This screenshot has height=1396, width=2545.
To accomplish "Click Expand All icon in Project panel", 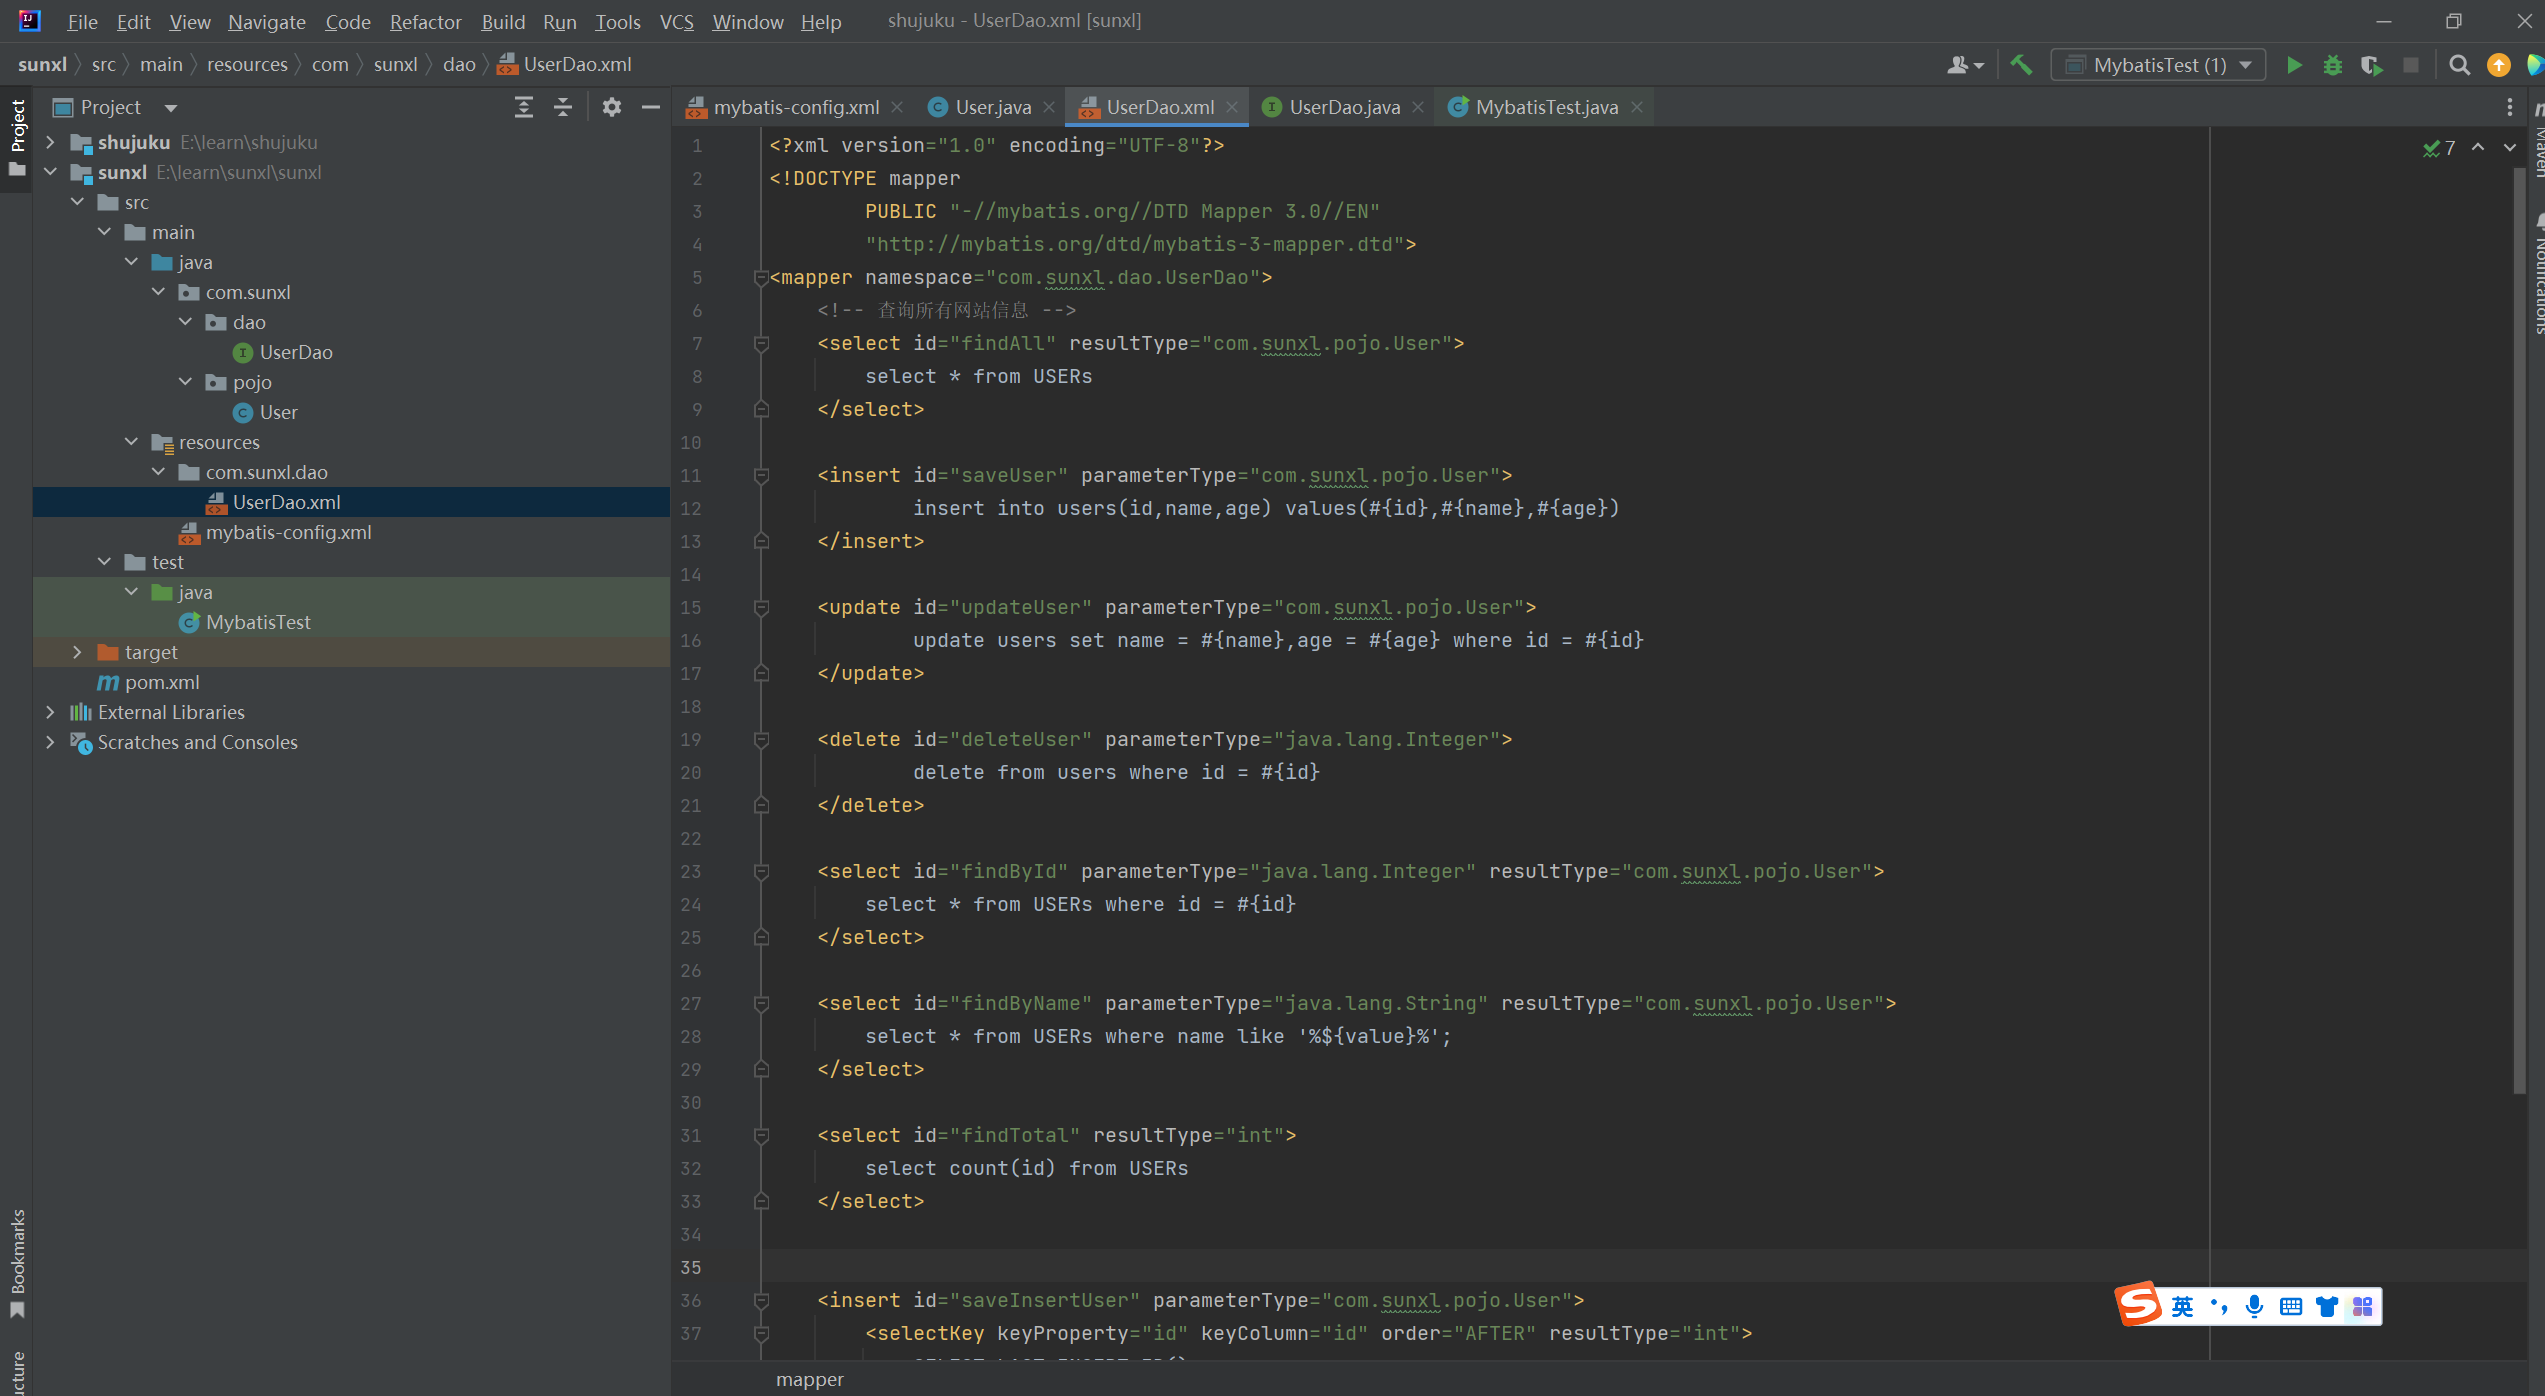I will [523, 107].
